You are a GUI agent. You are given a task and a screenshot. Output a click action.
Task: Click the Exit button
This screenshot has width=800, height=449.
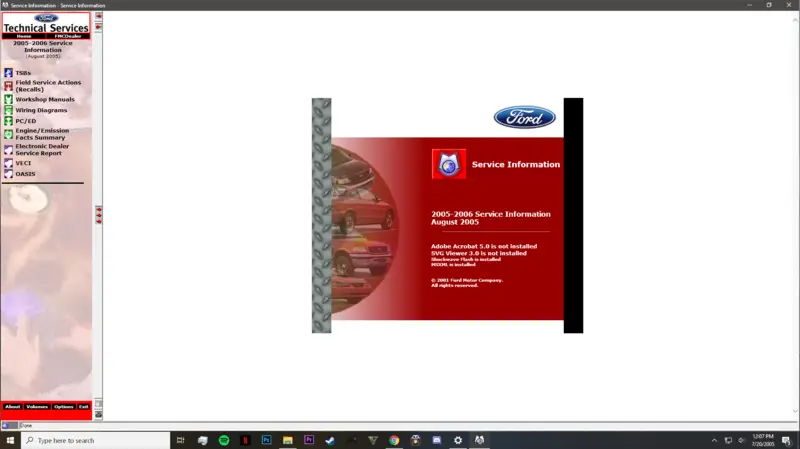[x=84, y=407]
